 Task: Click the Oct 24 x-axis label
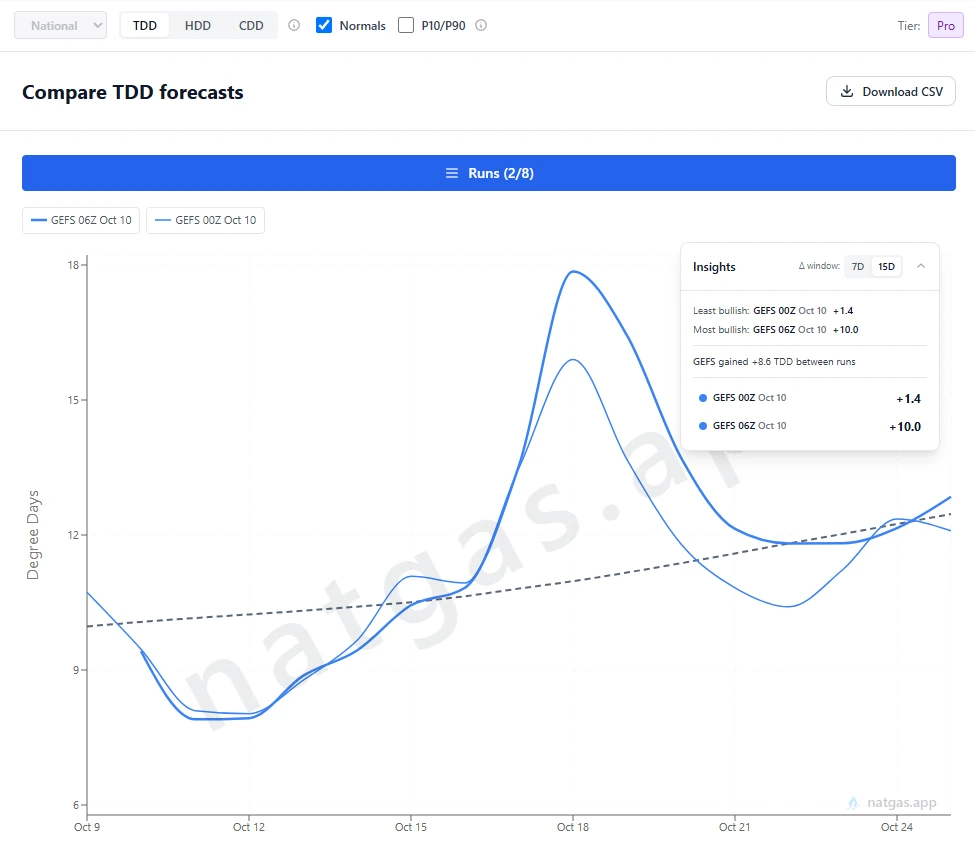(x=897, y=827)
